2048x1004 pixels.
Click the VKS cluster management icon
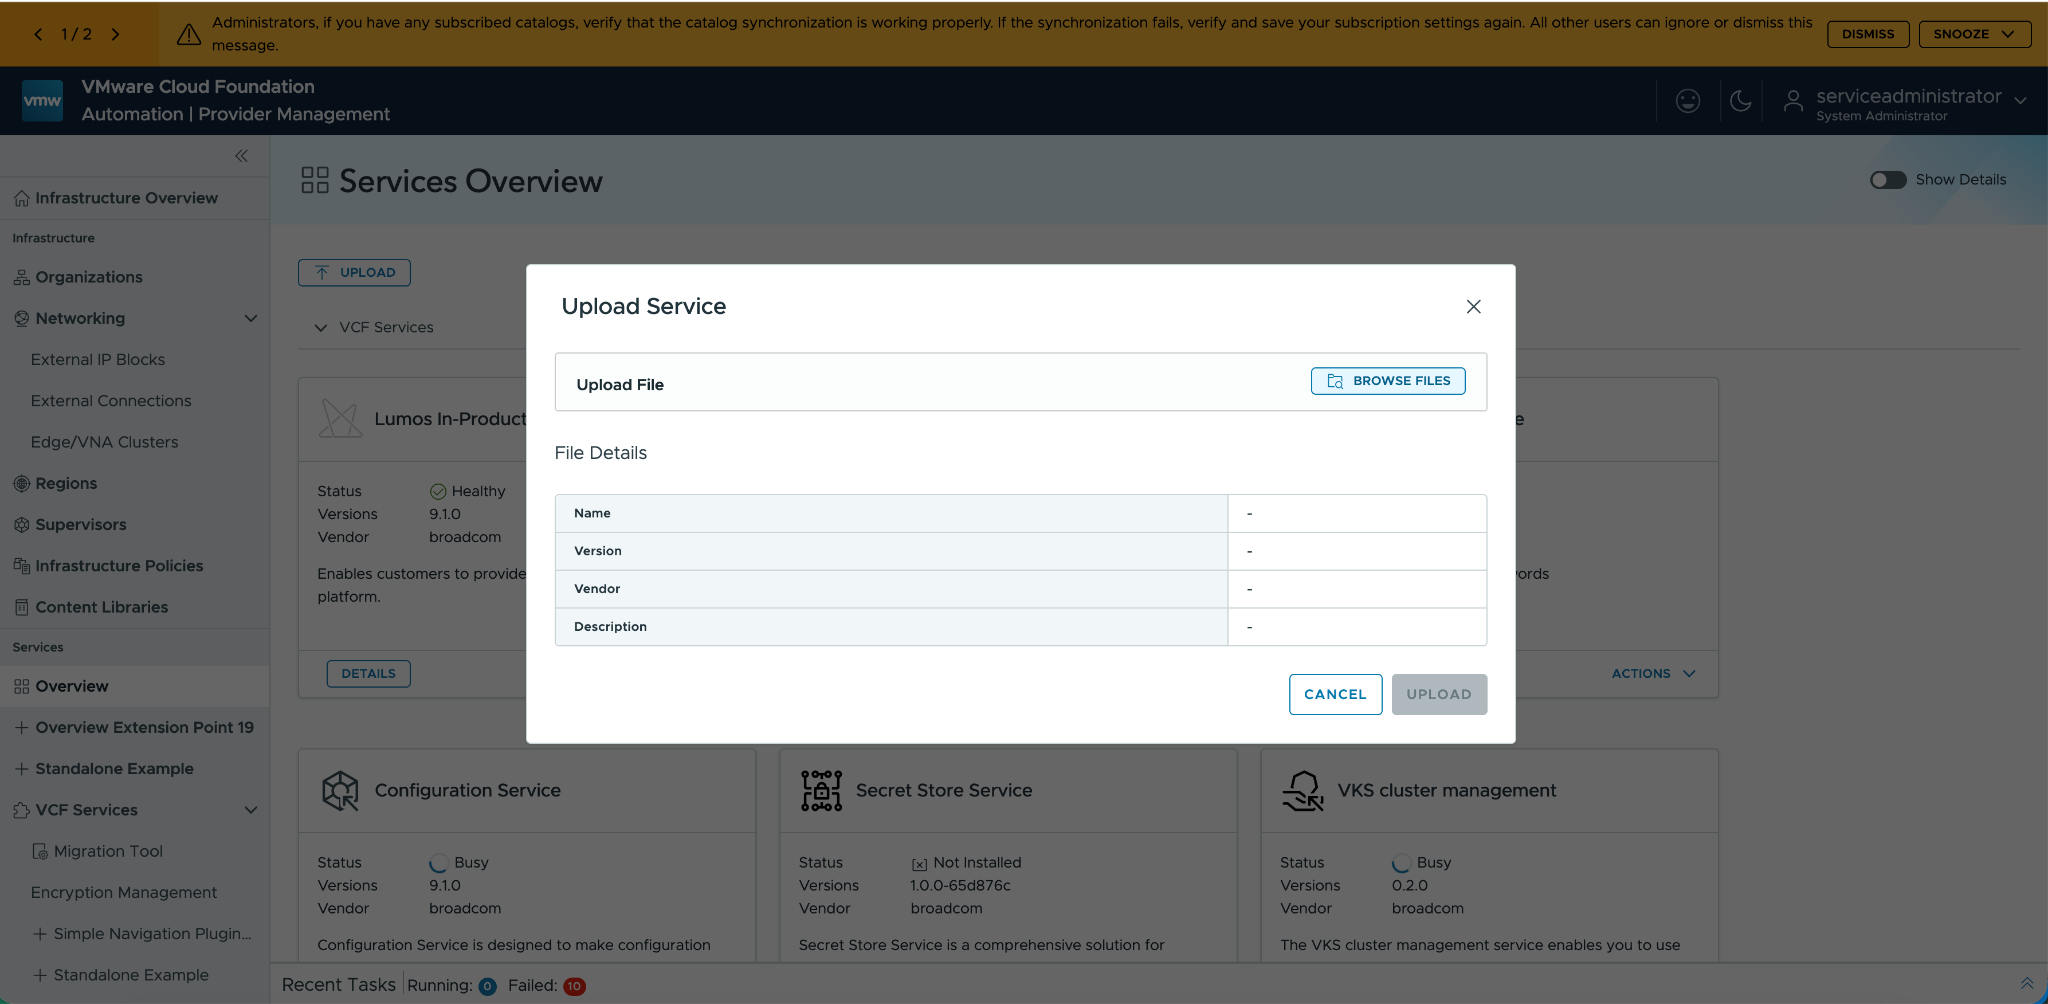[1303, 791]
